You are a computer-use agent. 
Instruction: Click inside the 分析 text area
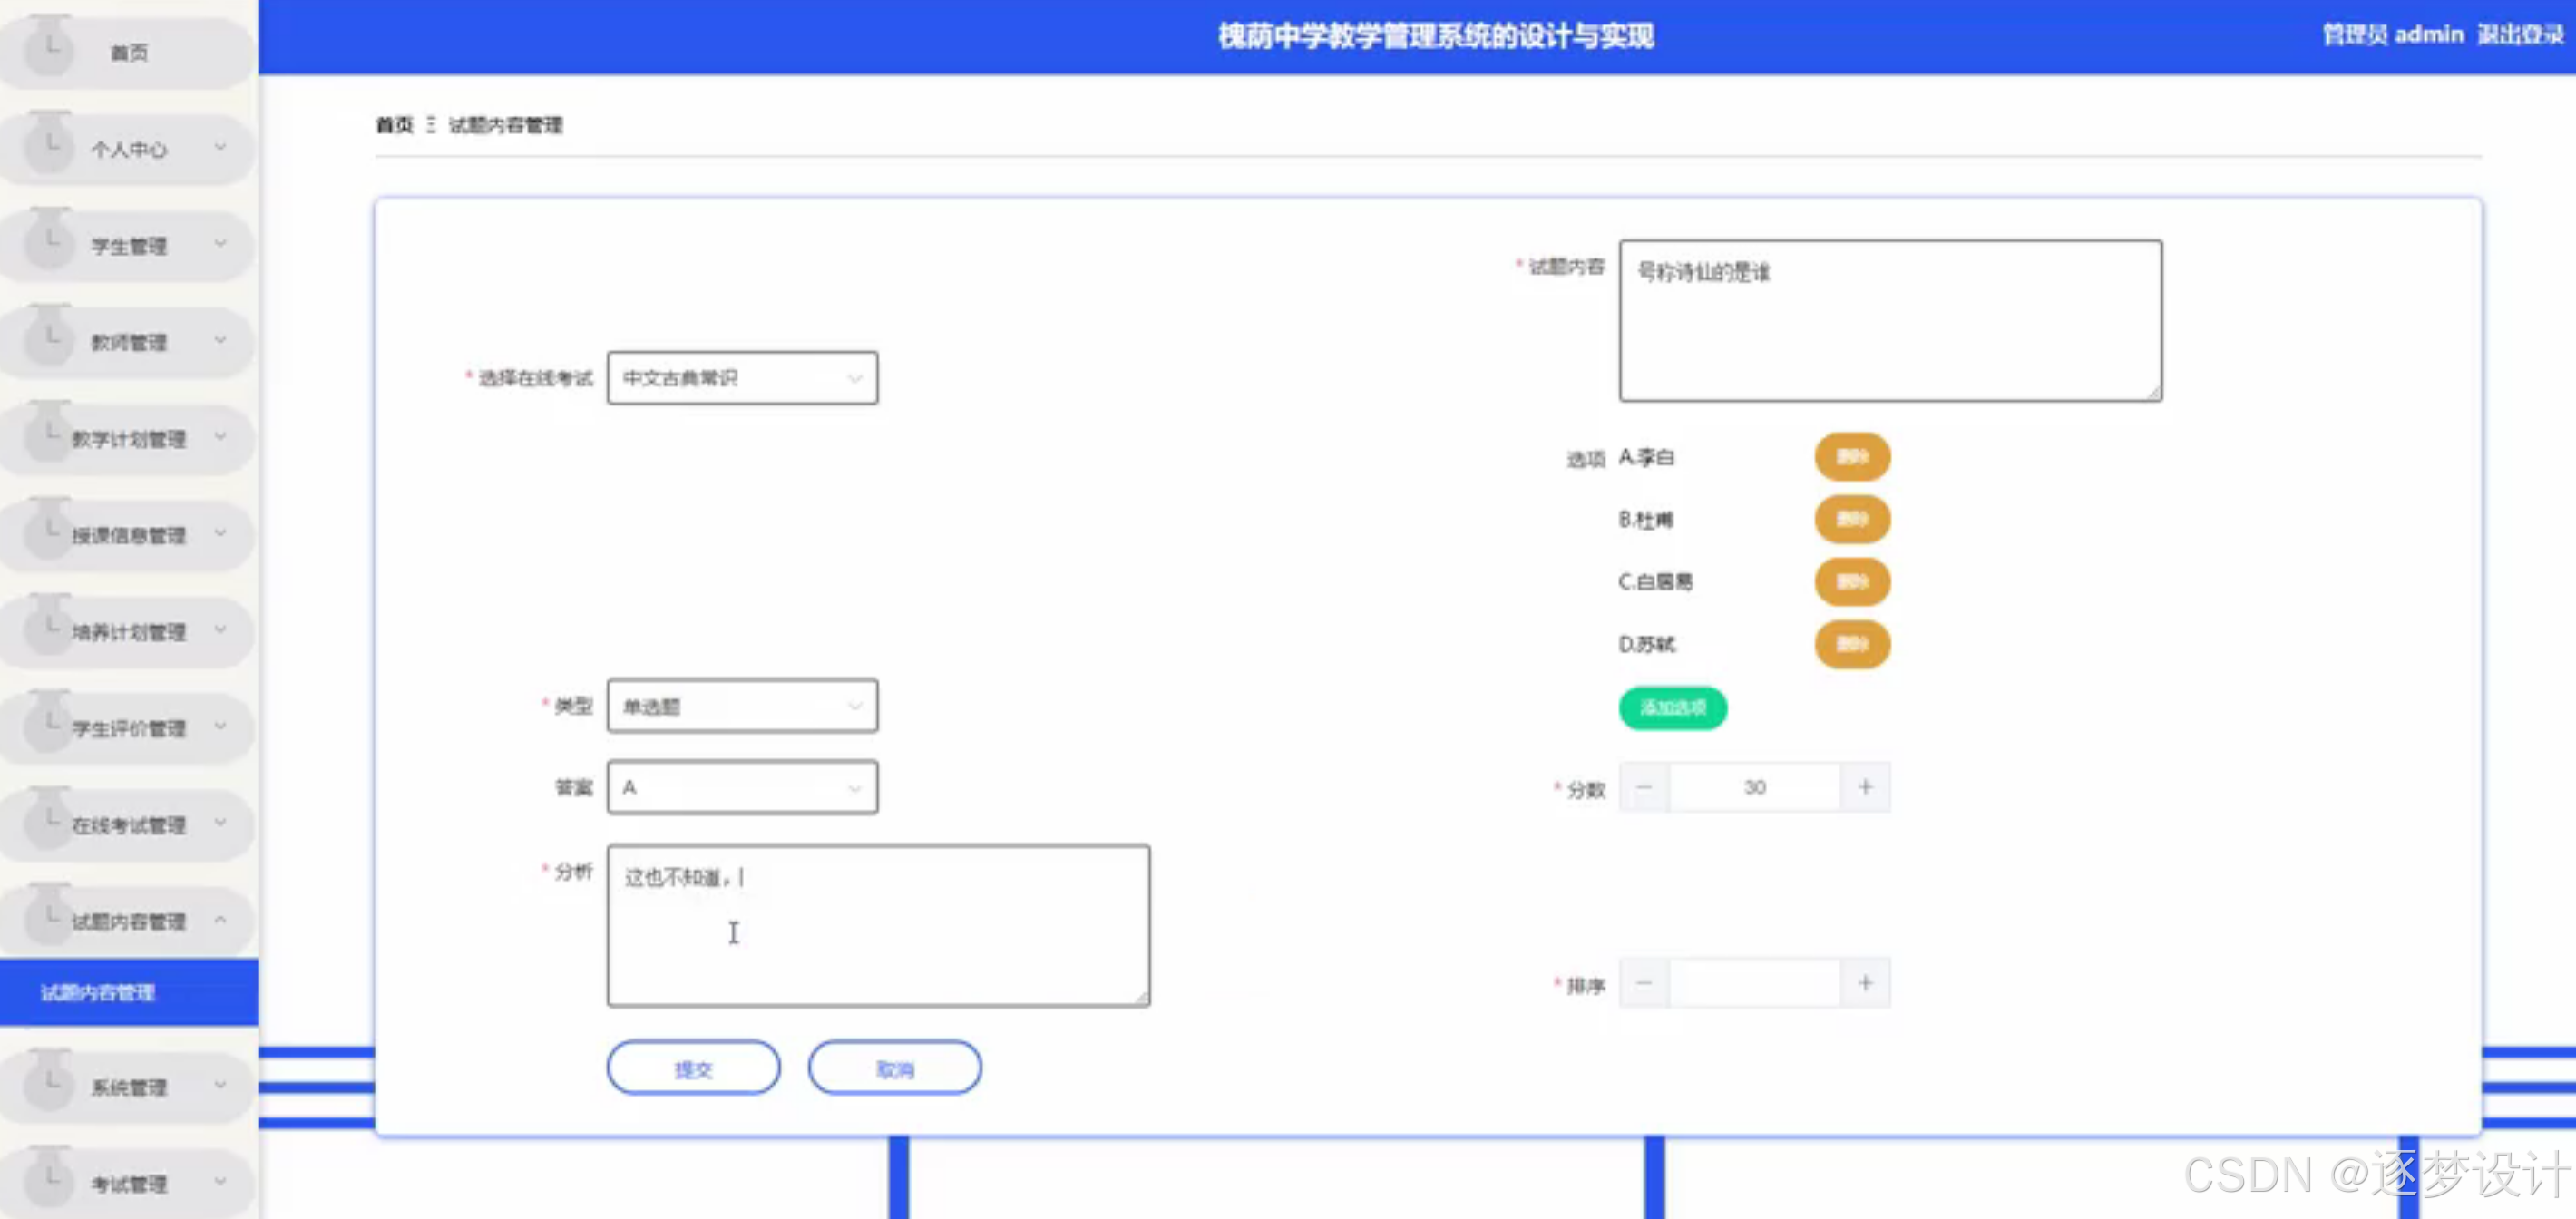coord(878,925)
